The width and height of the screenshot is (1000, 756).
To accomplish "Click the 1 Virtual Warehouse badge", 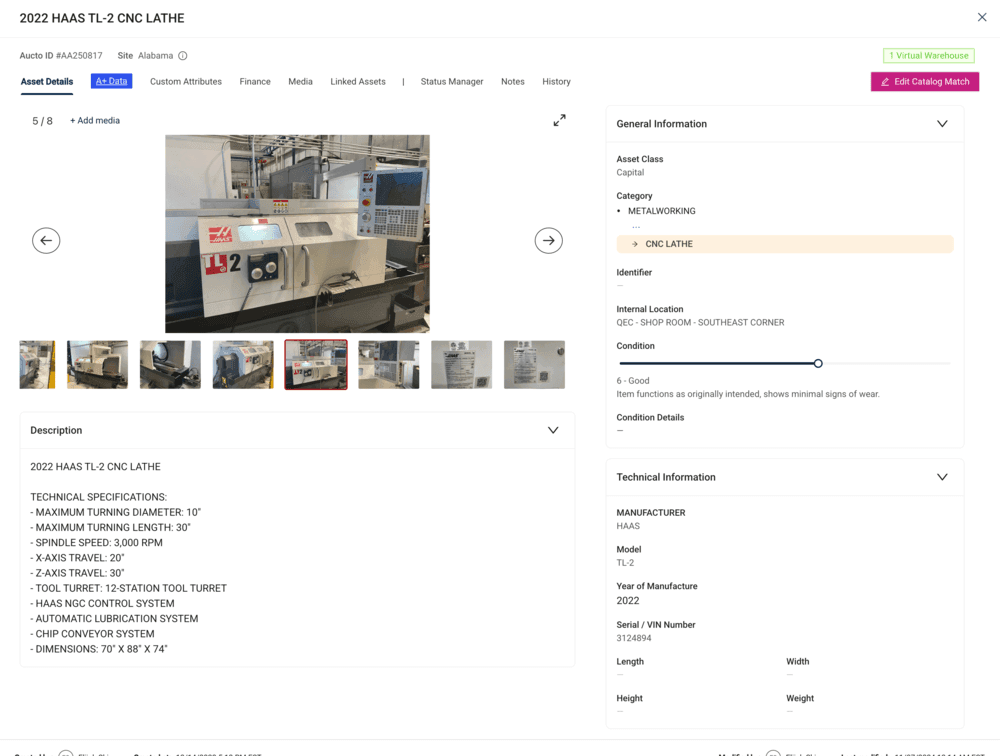I will (x=929, y=56).
